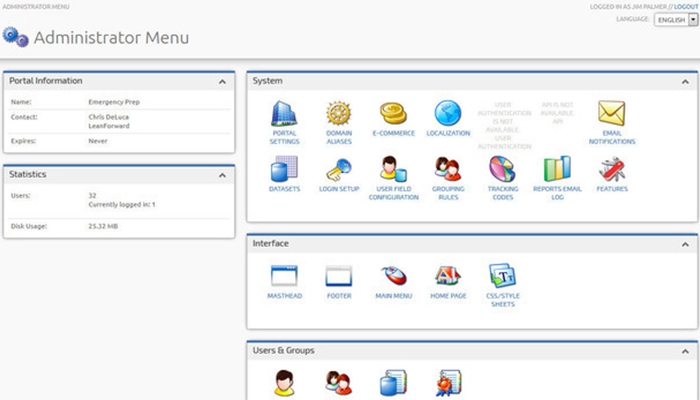The width and height of the screenshot is (700, 400).
Task: Open Datasets database icon
Action: pos(284,169)
